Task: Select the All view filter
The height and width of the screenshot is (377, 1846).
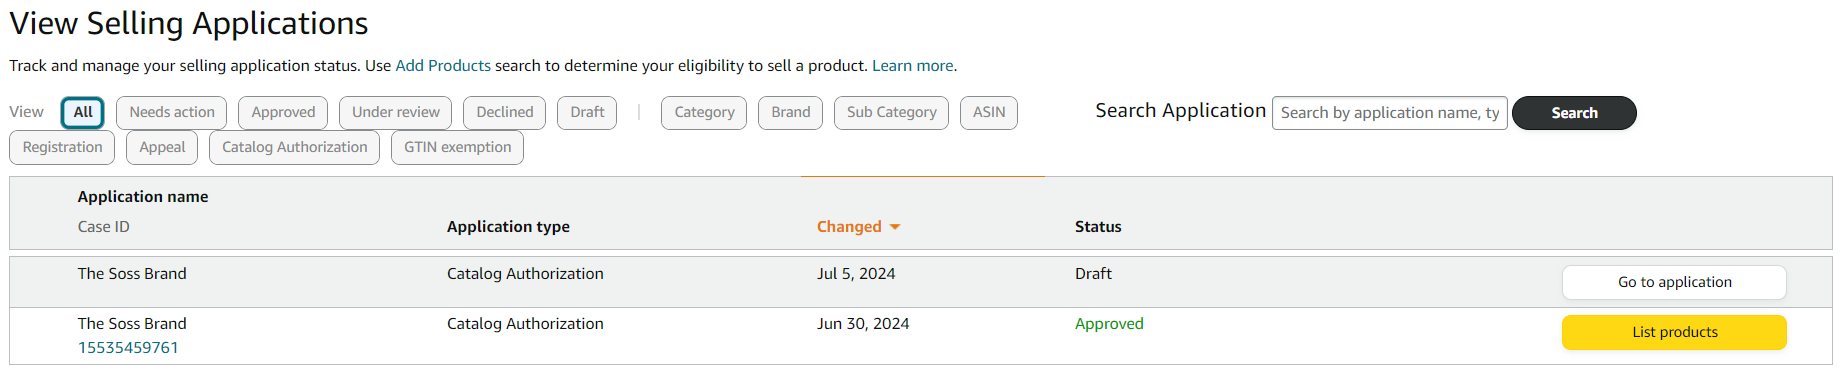Action: point(83,113)
